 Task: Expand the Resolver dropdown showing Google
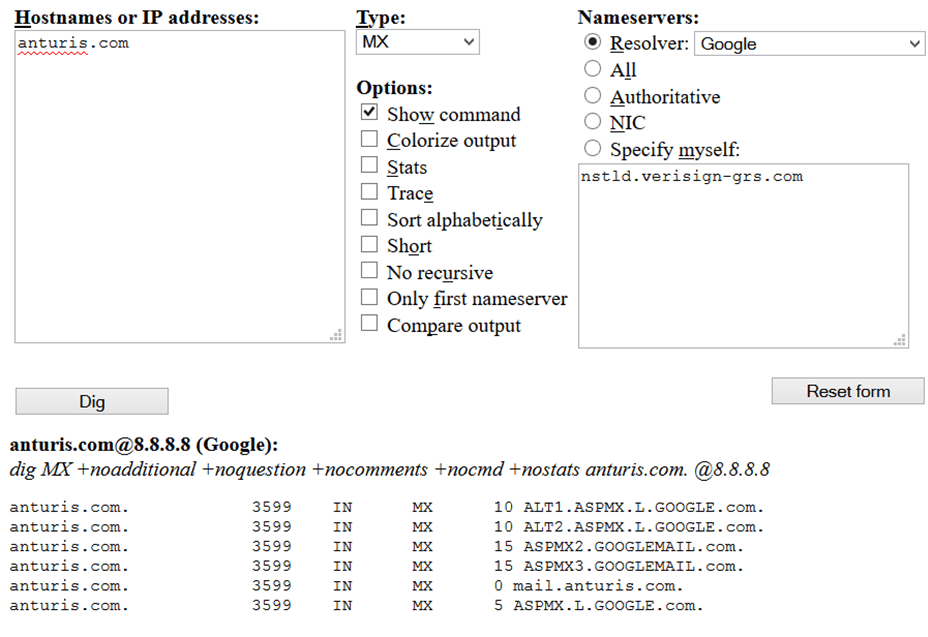809,44
